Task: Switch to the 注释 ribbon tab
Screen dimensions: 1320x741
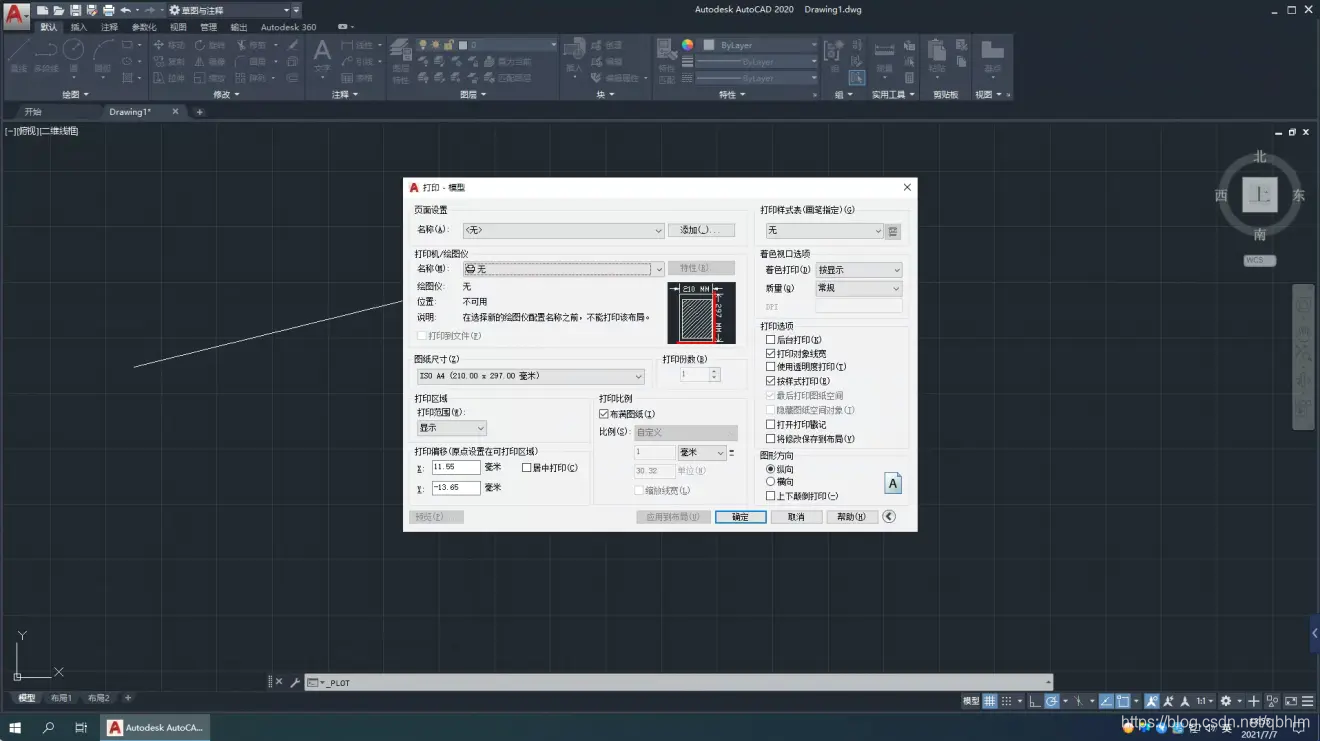Action: click(x=109, y=27)
